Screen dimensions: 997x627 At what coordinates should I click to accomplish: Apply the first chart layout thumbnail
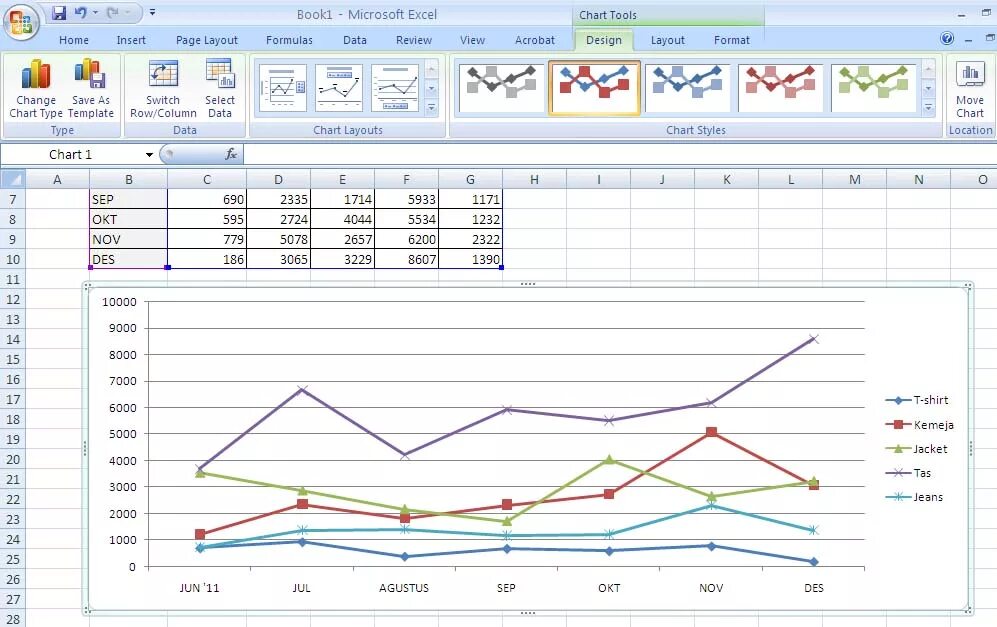tap(283, 88)
